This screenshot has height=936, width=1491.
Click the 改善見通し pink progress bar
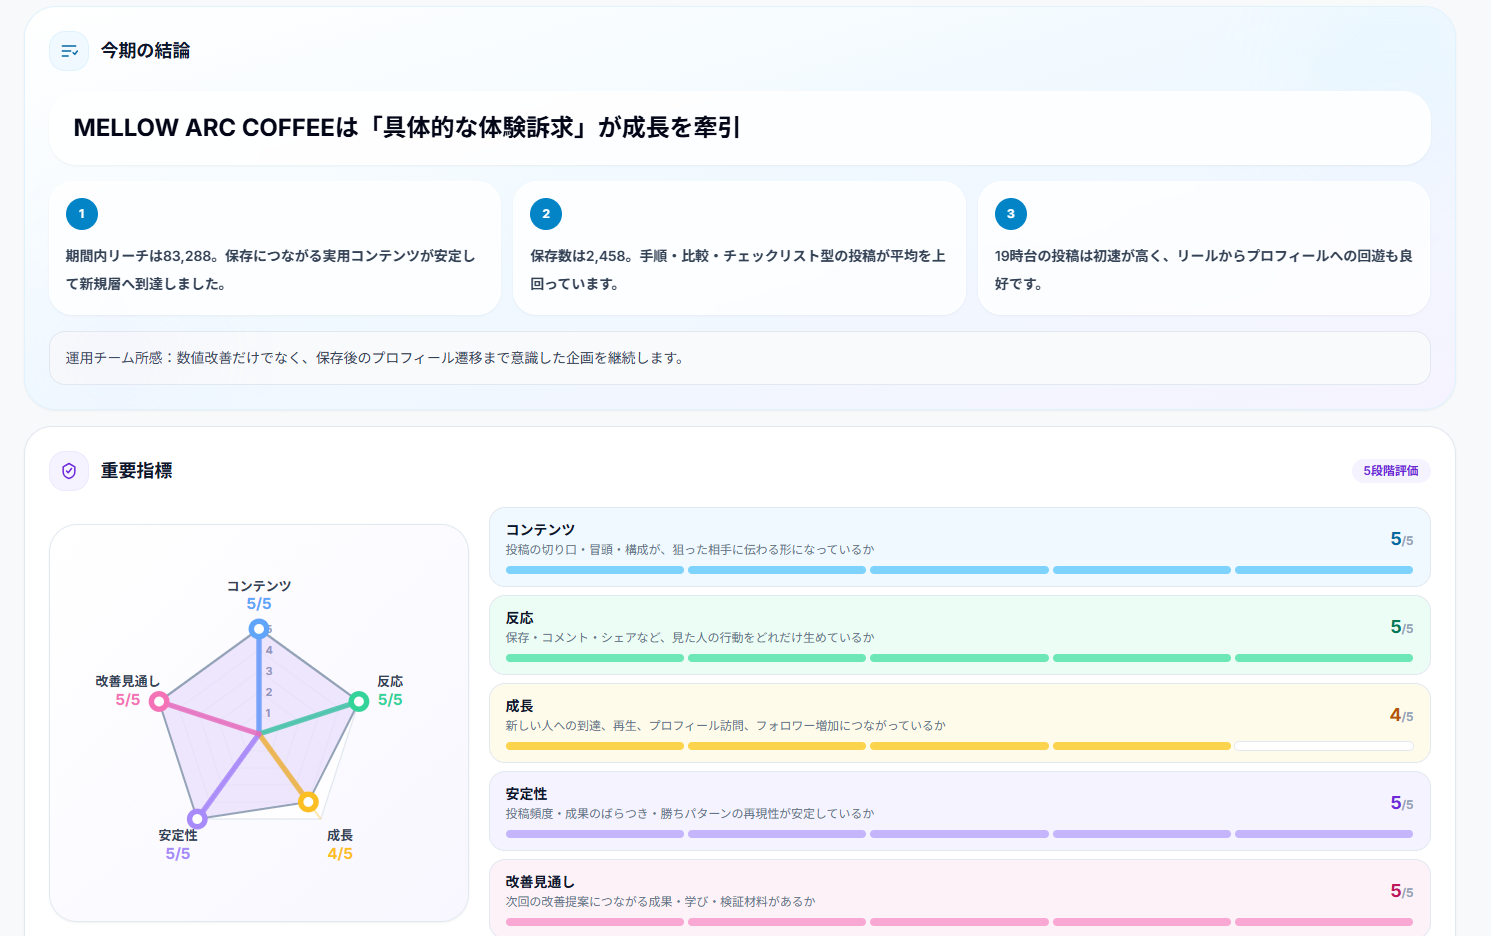pyautogui.click(x=959, y=922)
